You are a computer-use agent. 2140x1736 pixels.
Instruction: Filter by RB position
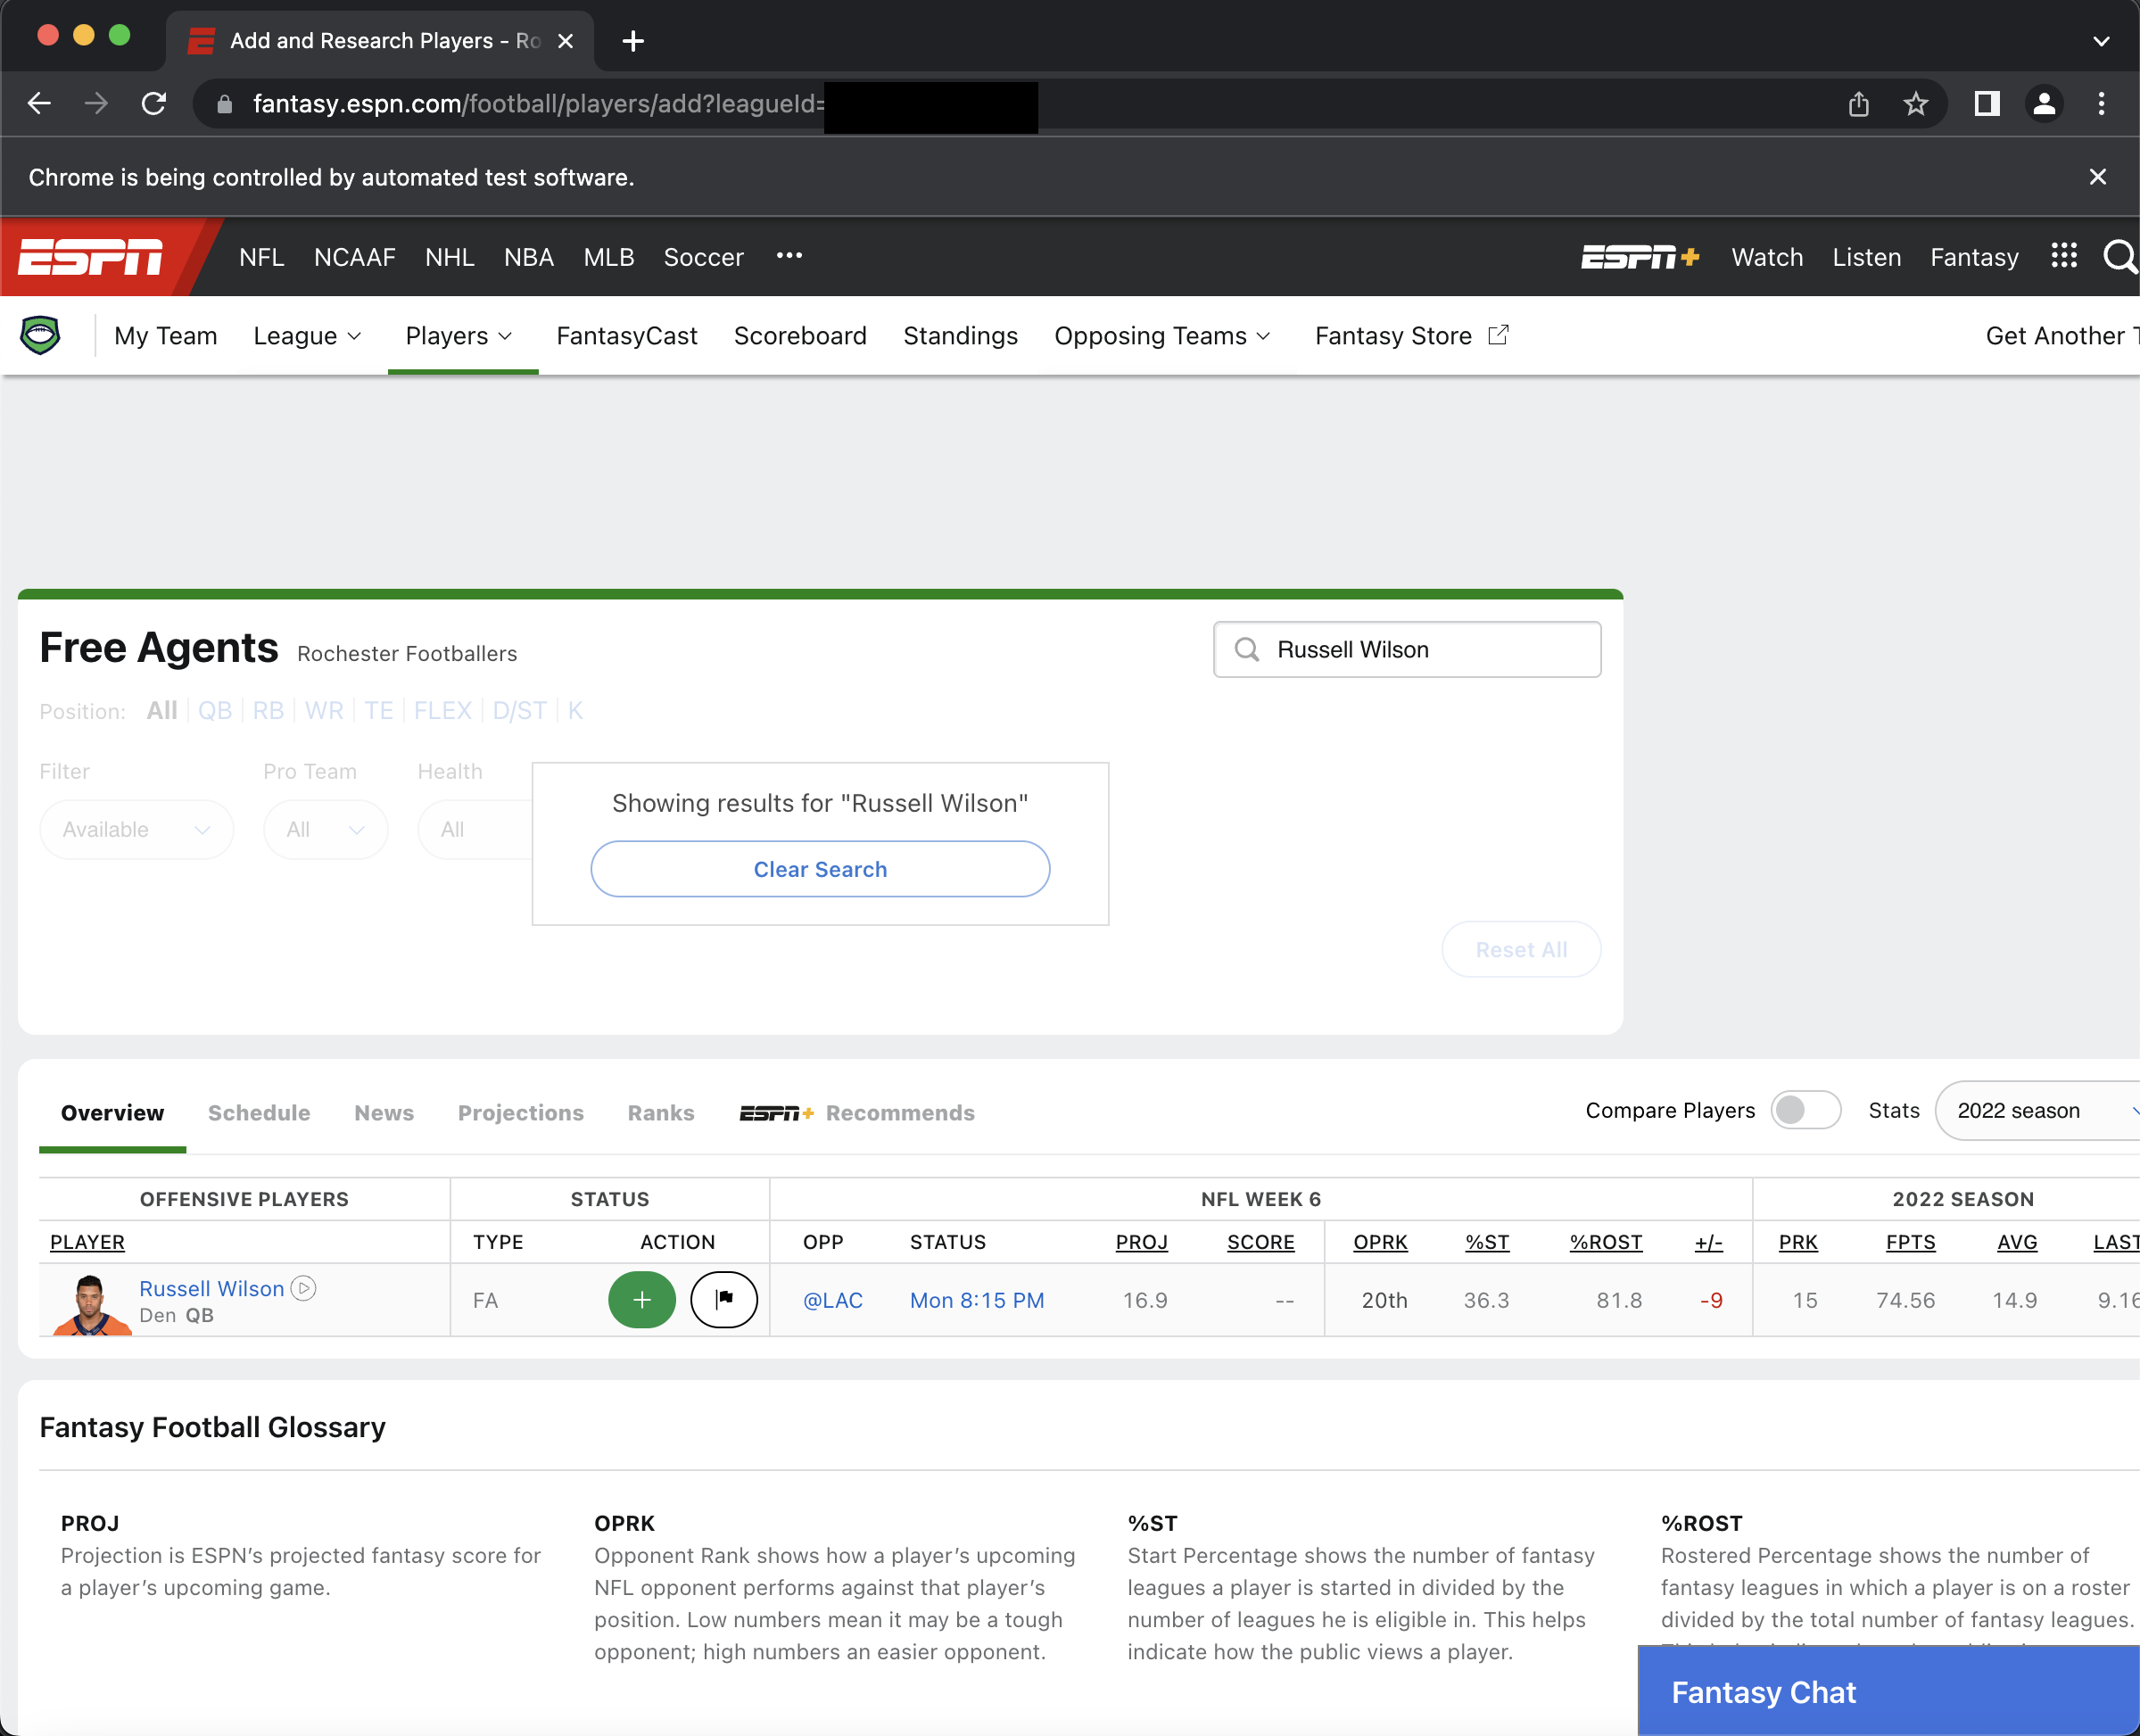point(268,710)
